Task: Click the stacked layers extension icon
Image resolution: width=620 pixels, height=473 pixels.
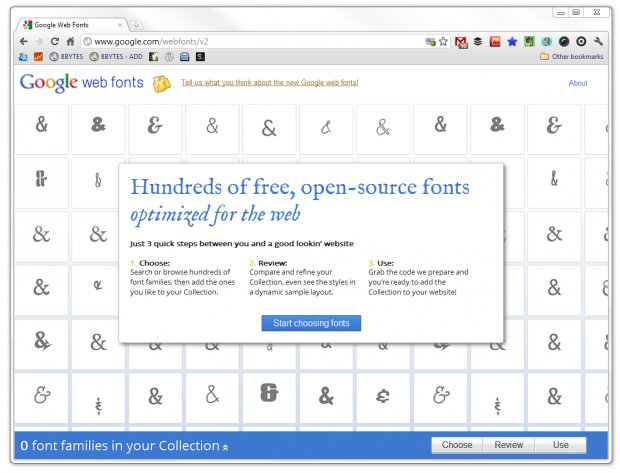Action: point(478,41)
